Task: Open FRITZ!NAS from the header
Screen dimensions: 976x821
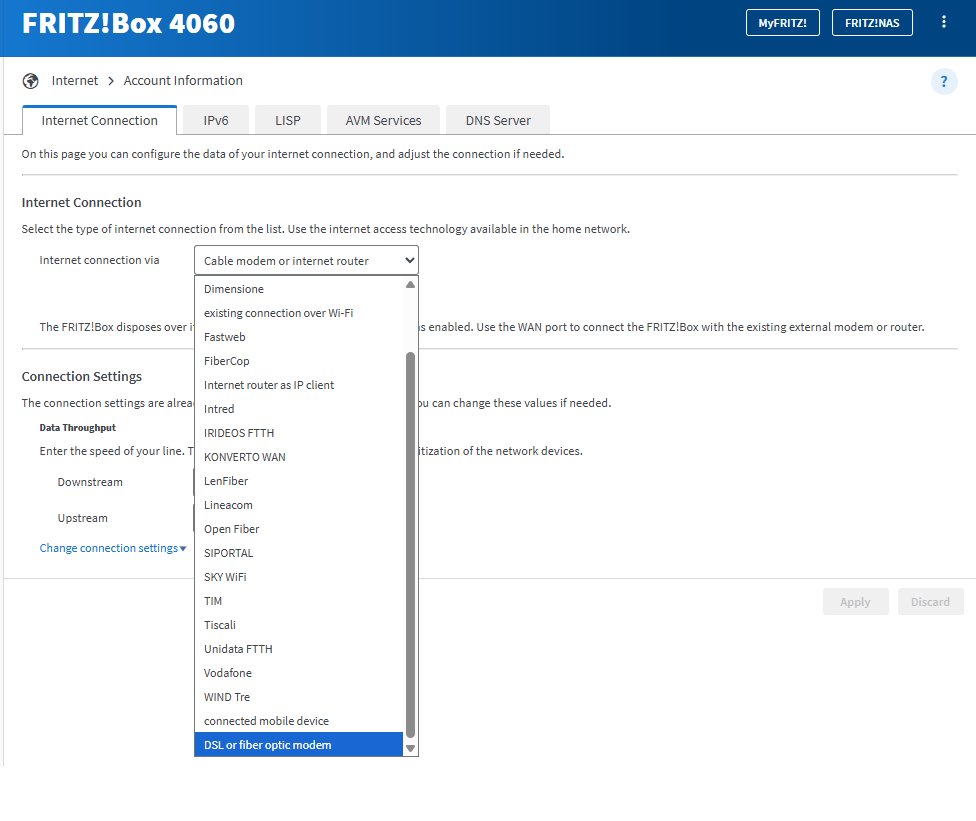Action: point(872,23)
